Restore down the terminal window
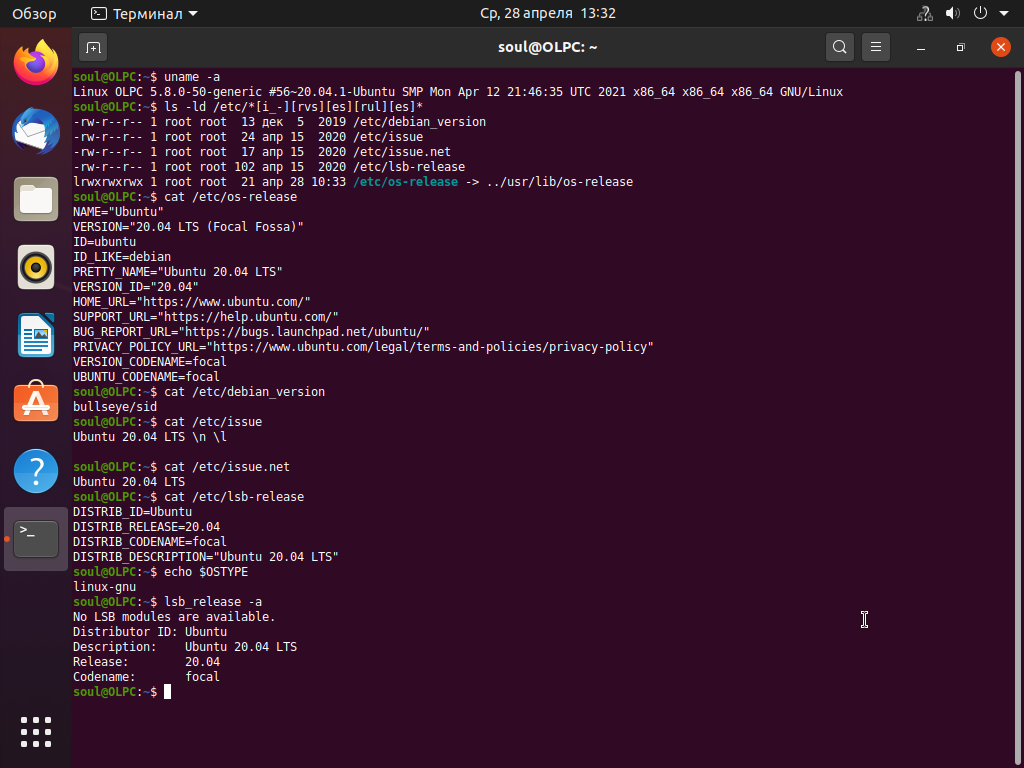The image size is (1024, 768). pos(960,47)
